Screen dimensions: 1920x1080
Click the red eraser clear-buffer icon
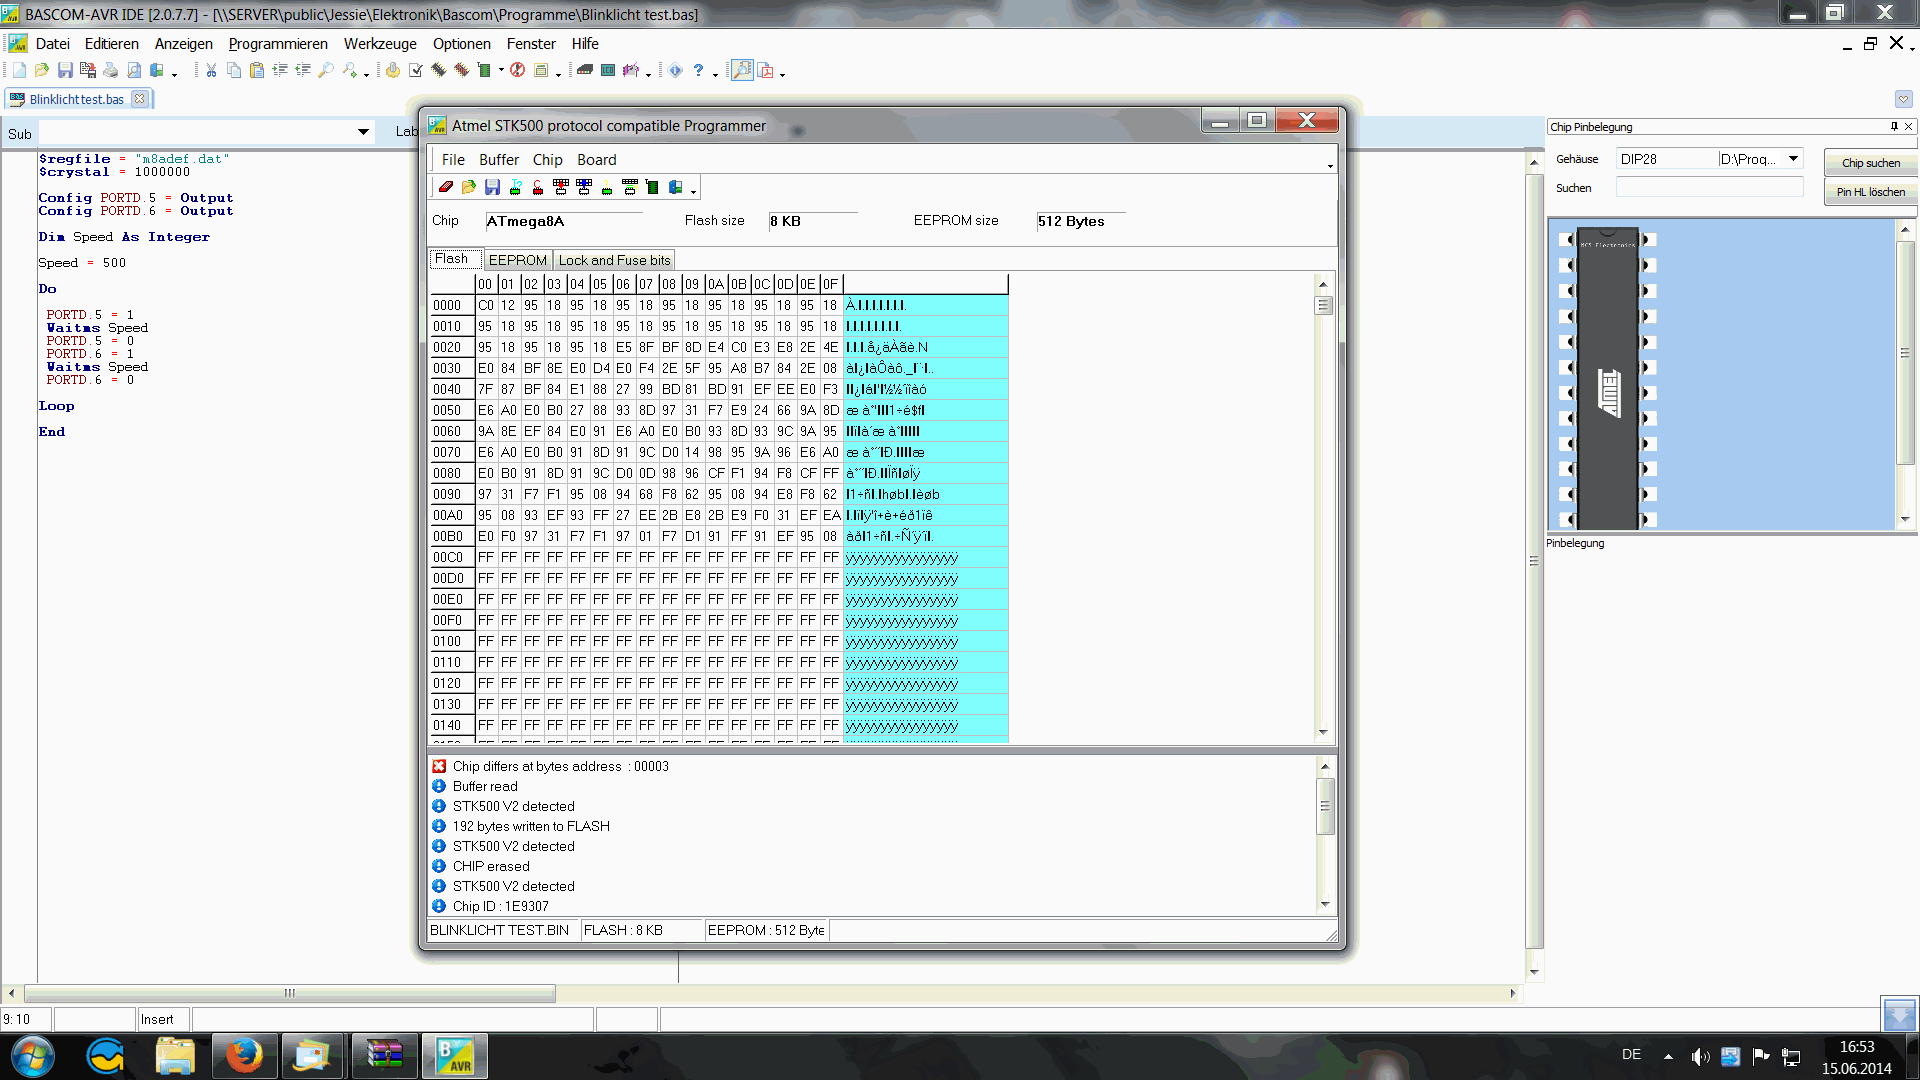click(x=446, y=187)
